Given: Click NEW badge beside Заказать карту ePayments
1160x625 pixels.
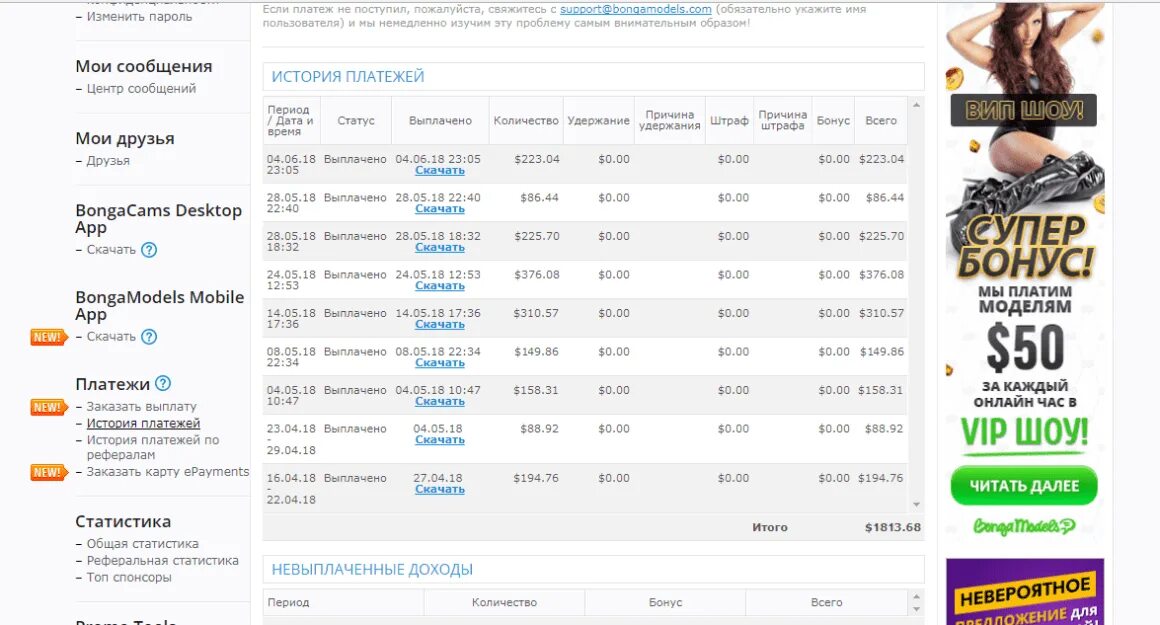Looking at the screenshot, I should pyautogui.click(x=49, y=472).
